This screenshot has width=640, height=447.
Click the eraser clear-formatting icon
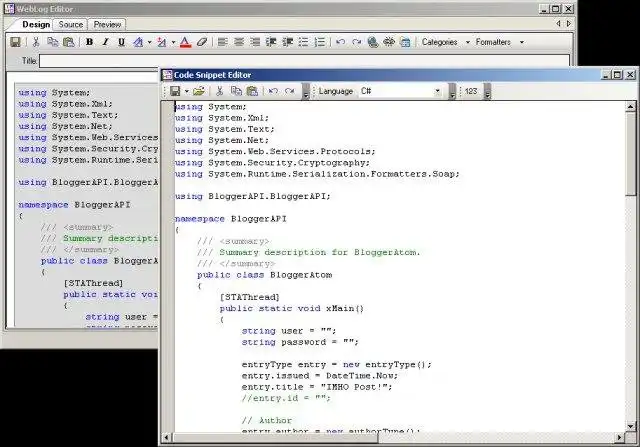[x=202, y=42]
